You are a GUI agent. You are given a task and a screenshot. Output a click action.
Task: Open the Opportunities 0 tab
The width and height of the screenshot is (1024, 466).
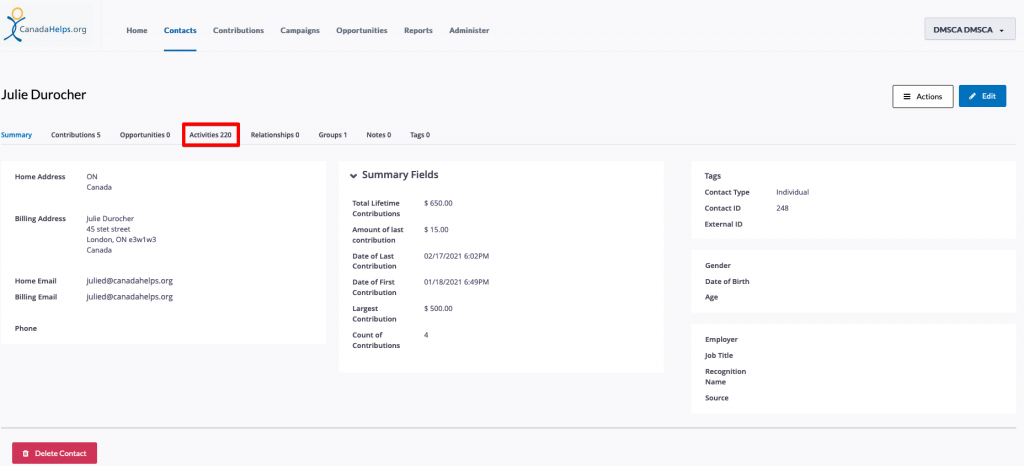click(145, 135)
